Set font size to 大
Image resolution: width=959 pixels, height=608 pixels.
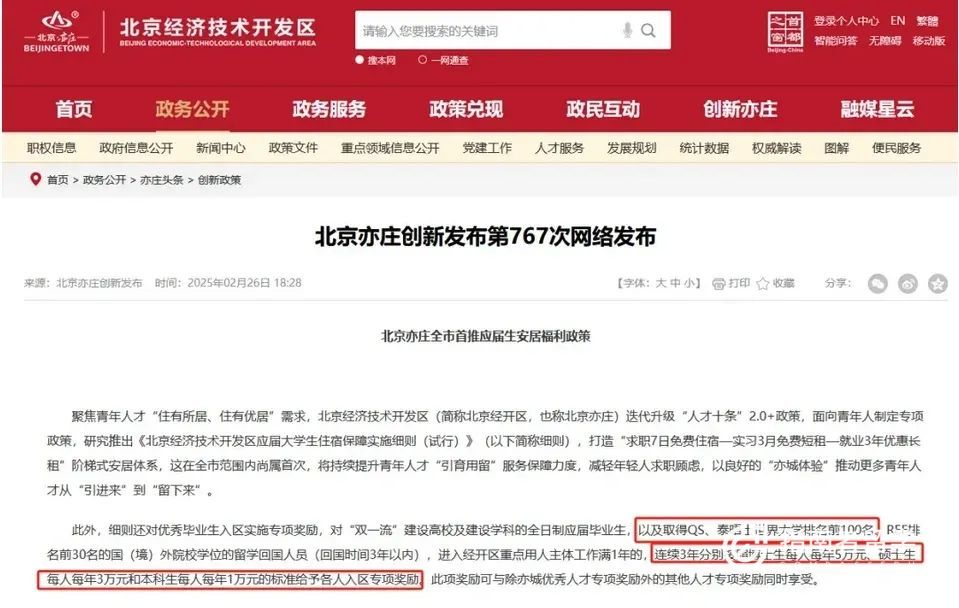[661, 283]
